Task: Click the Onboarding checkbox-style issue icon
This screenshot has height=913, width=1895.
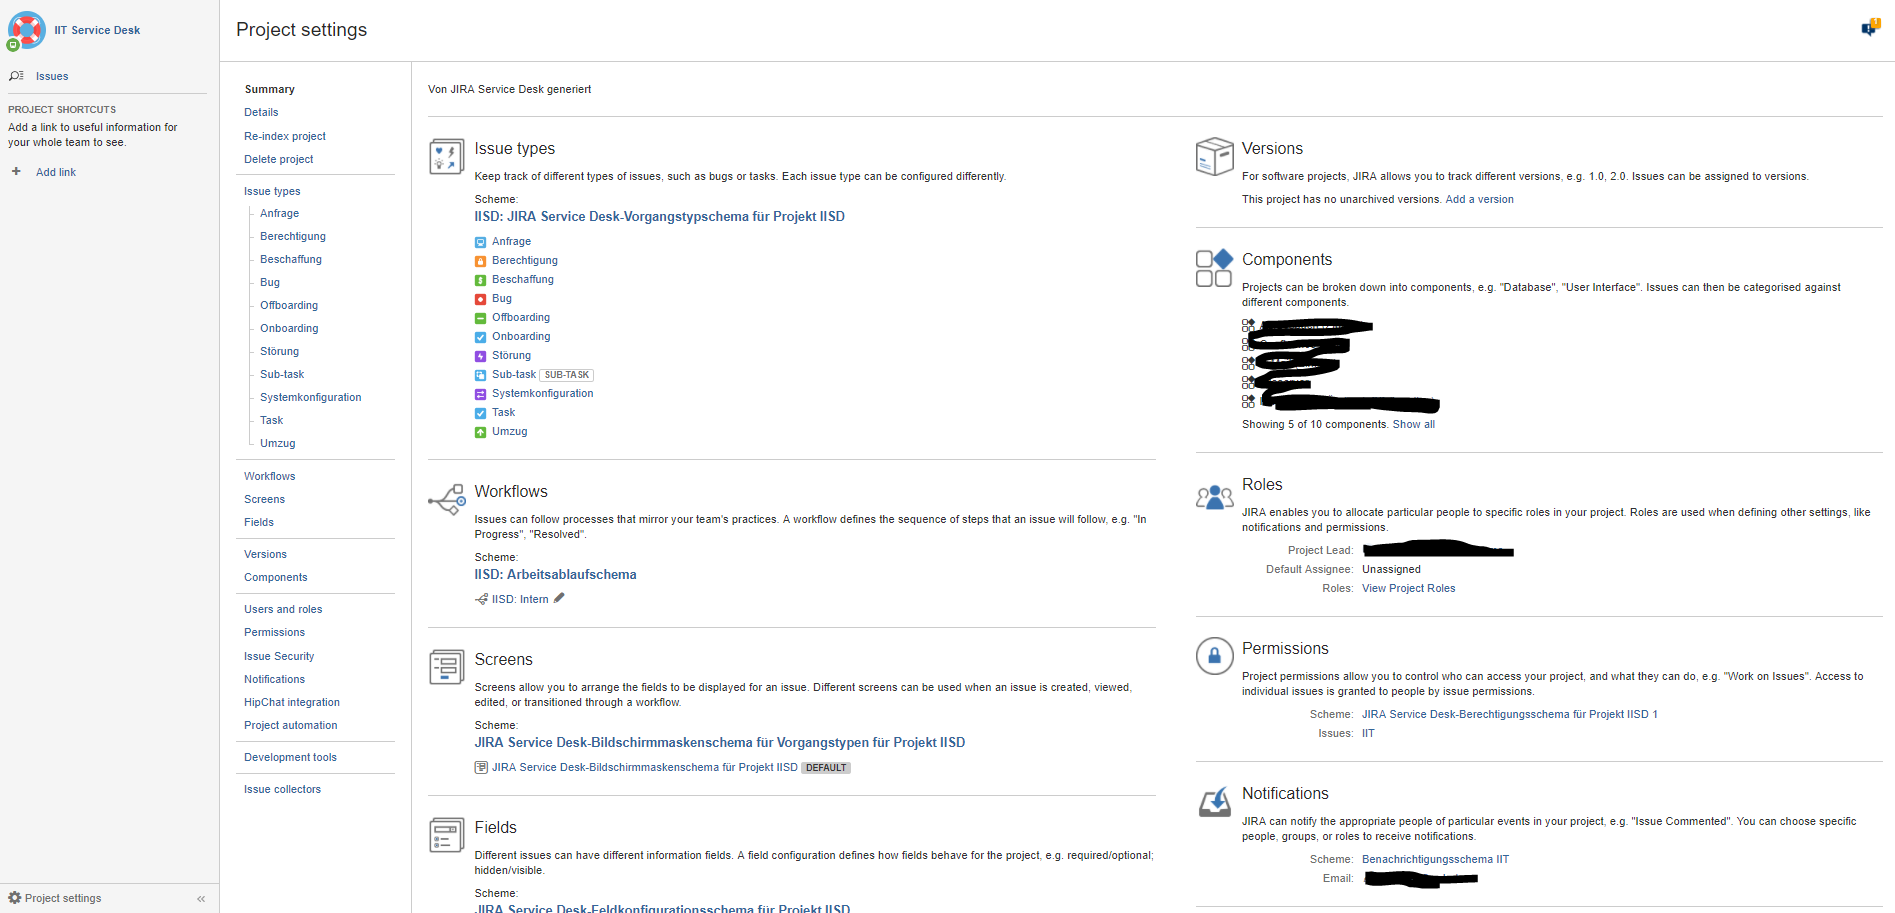Action: coord(480,337)
